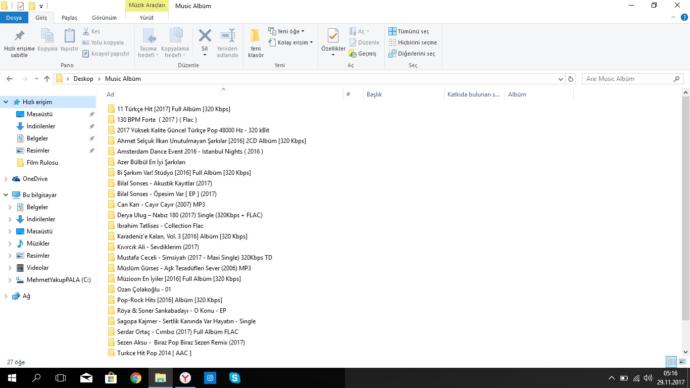Click Tümünü seç
Viewport: 690px width, 388px height.
tap(408, 31)
